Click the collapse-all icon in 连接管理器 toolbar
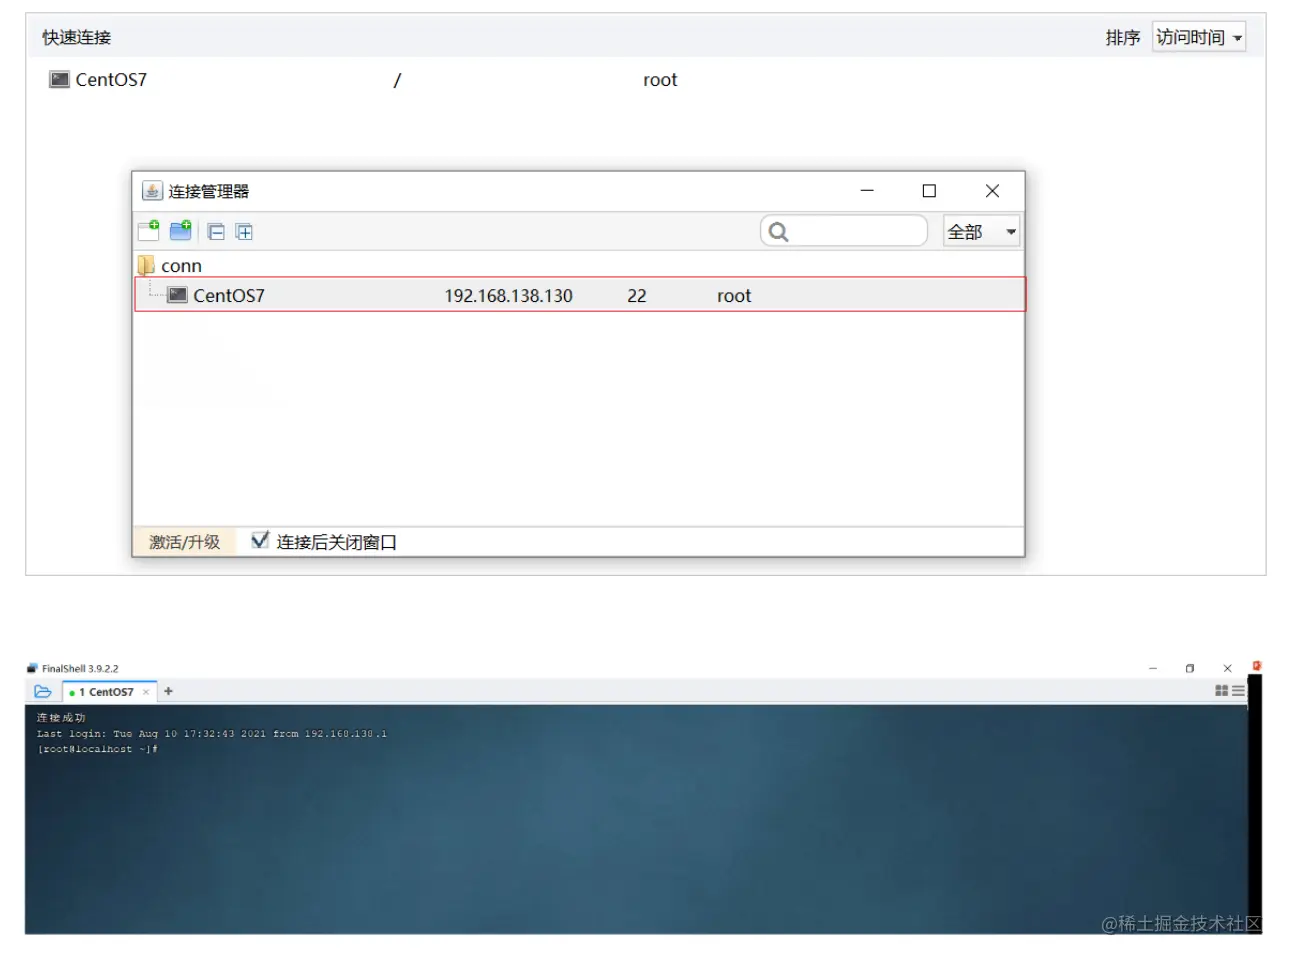This screenshot has height=961, width=1289. click(216, 232)
